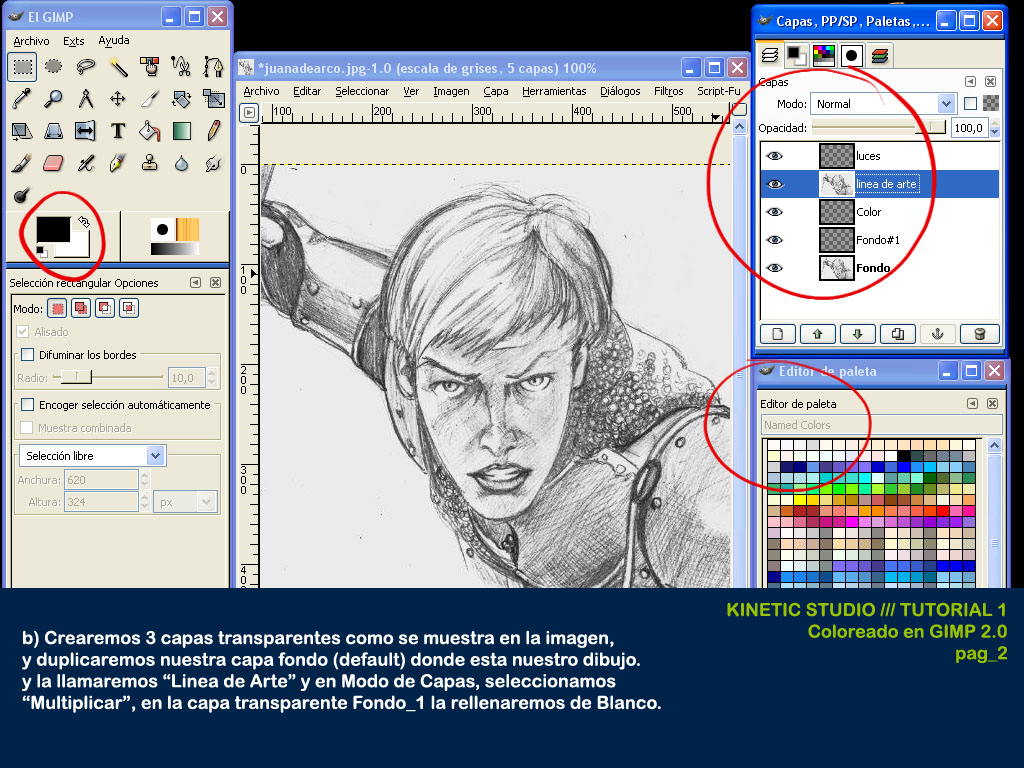This screenshot has height=768, width=1024.
Task: Adjust the layer Opacidad slider
Action: (878, 127)
